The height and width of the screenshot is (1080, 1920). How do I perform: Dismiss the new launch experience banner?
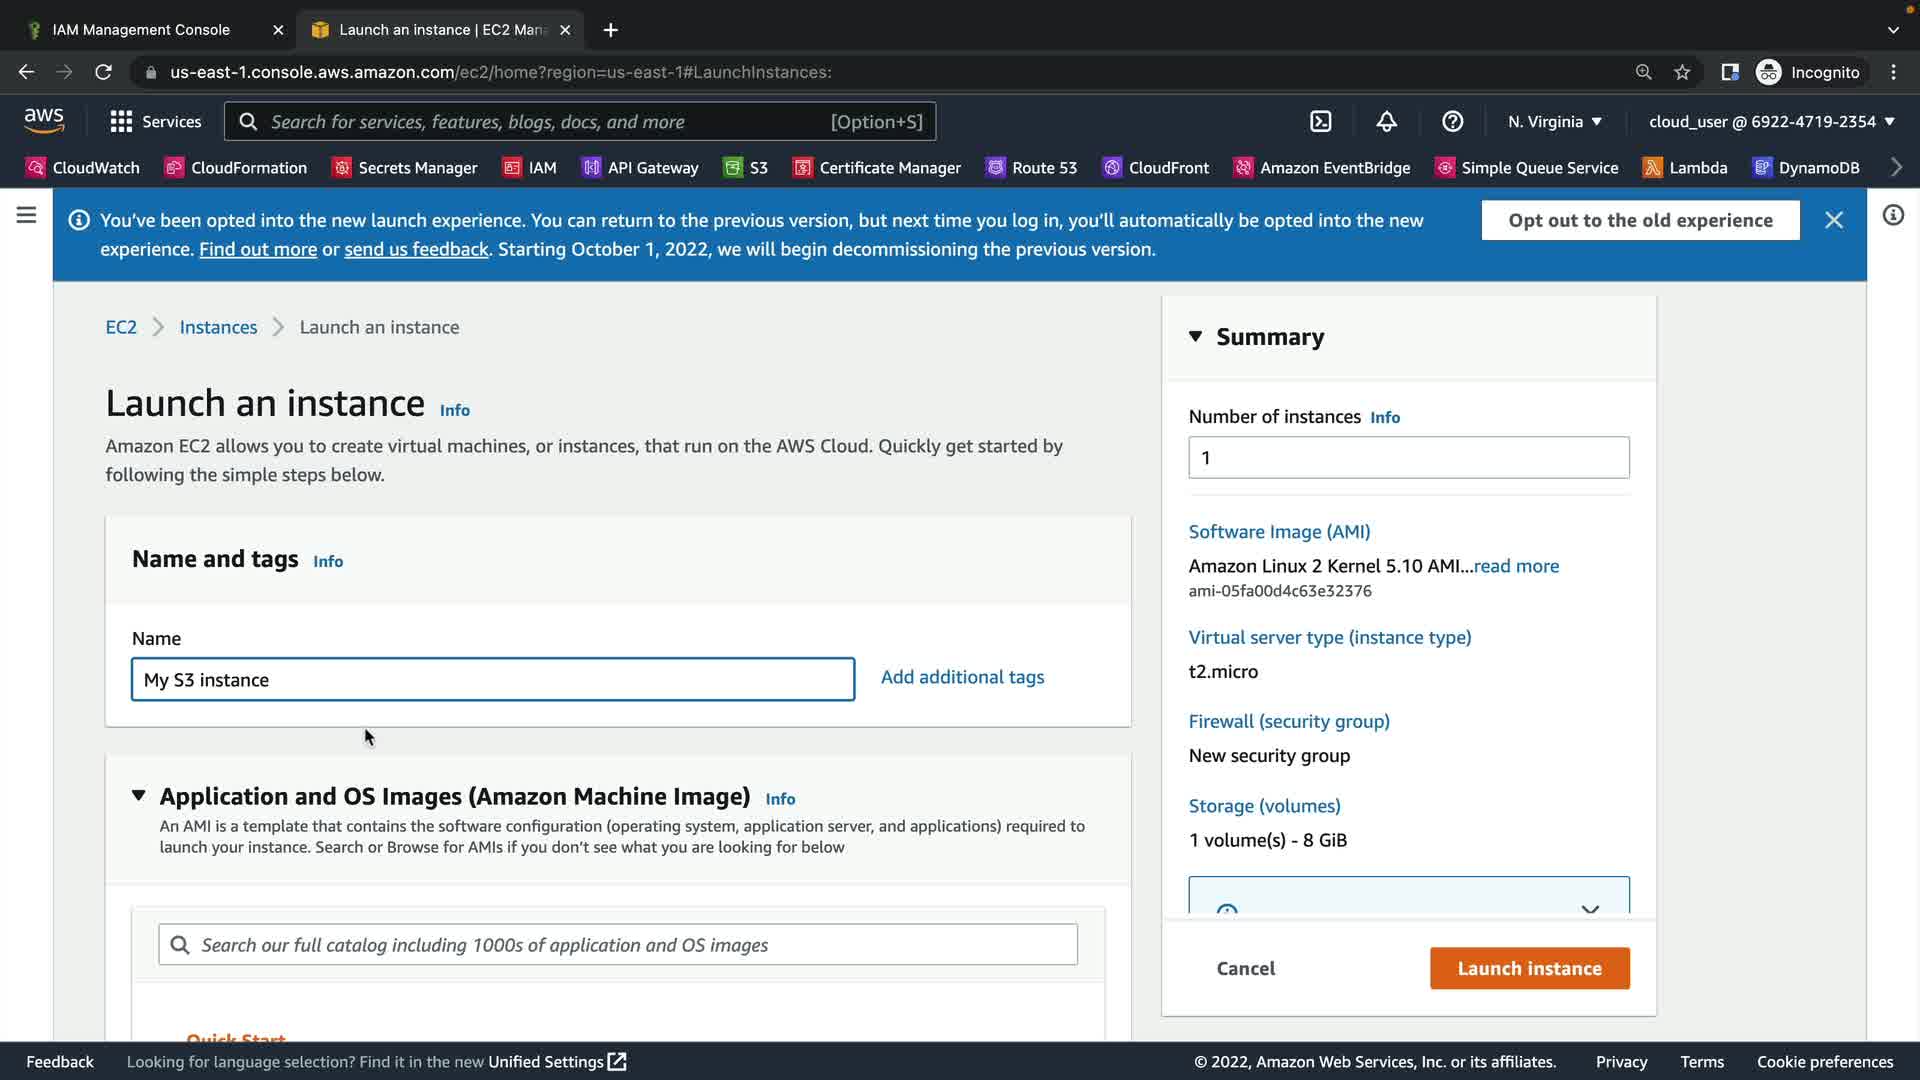[1833, 220]
